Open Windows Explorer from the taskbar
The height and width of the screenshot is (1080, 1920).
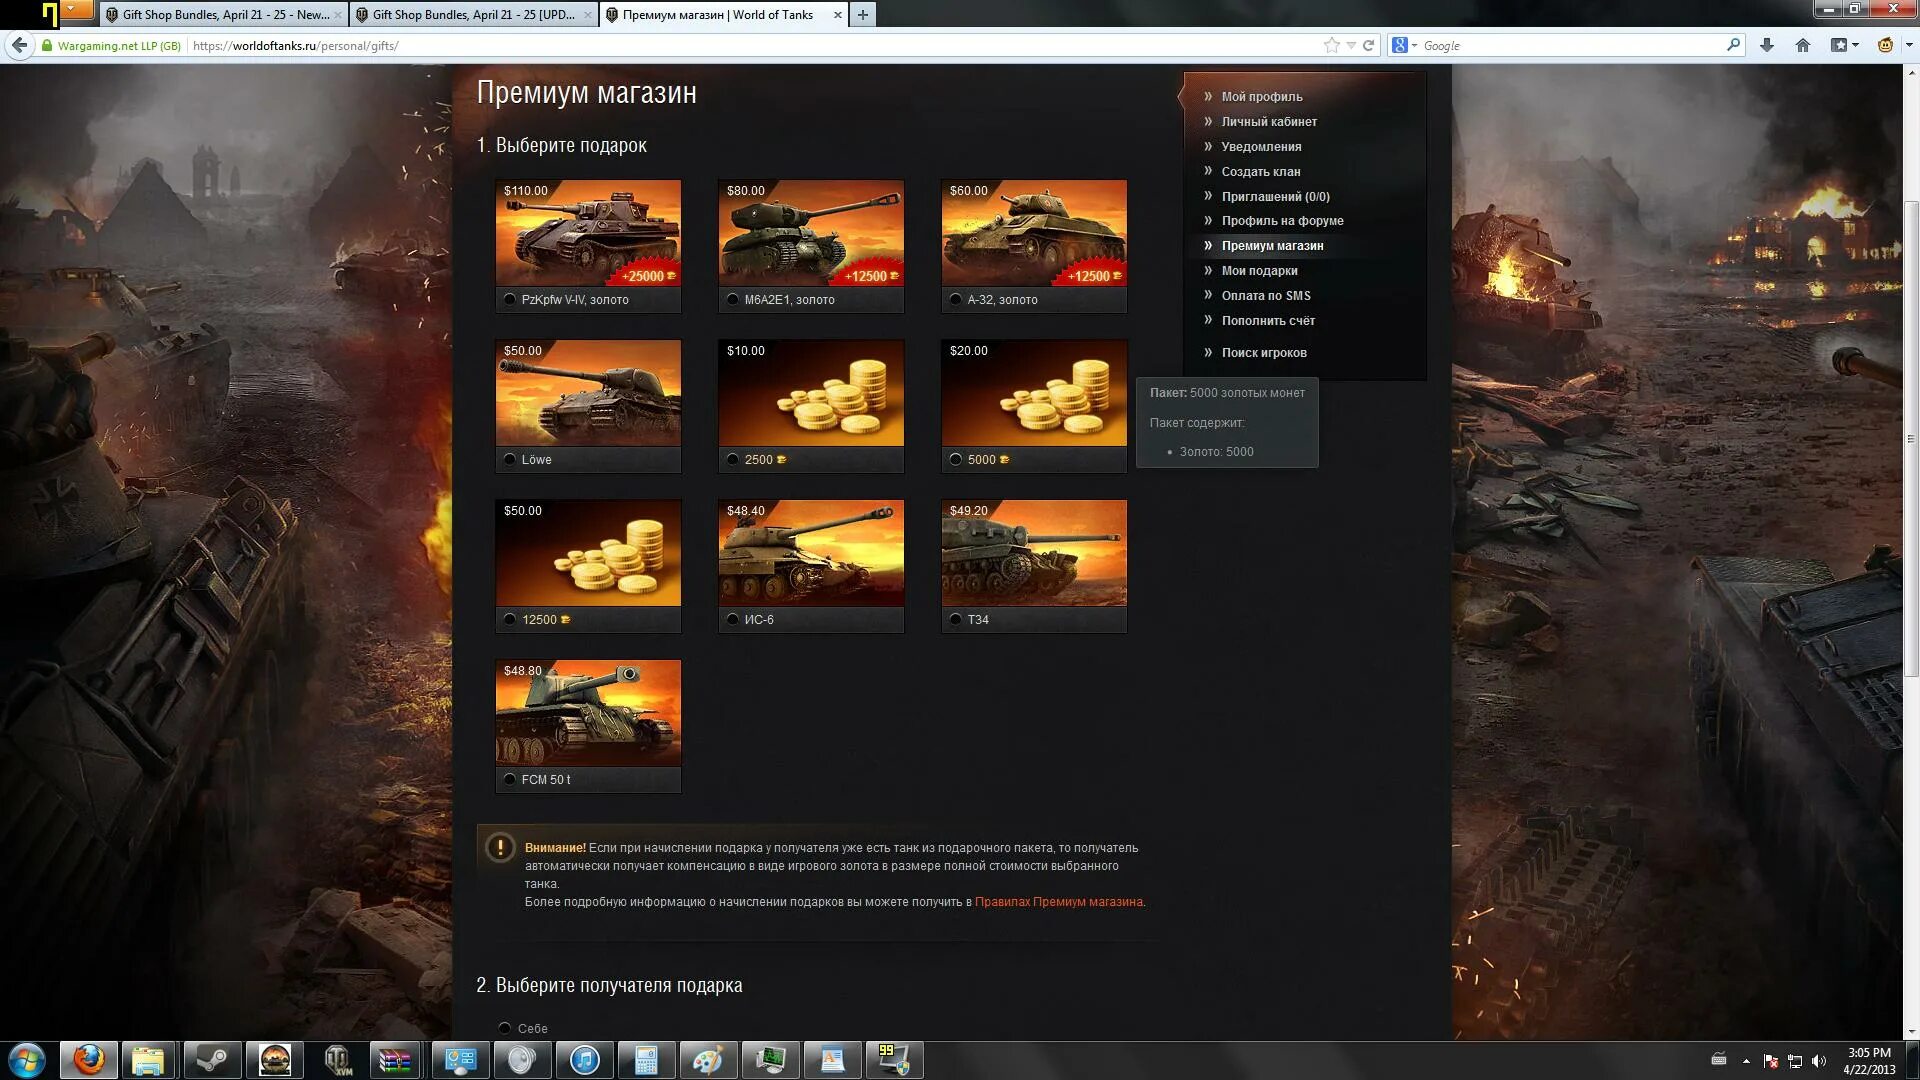point(149,1060)
